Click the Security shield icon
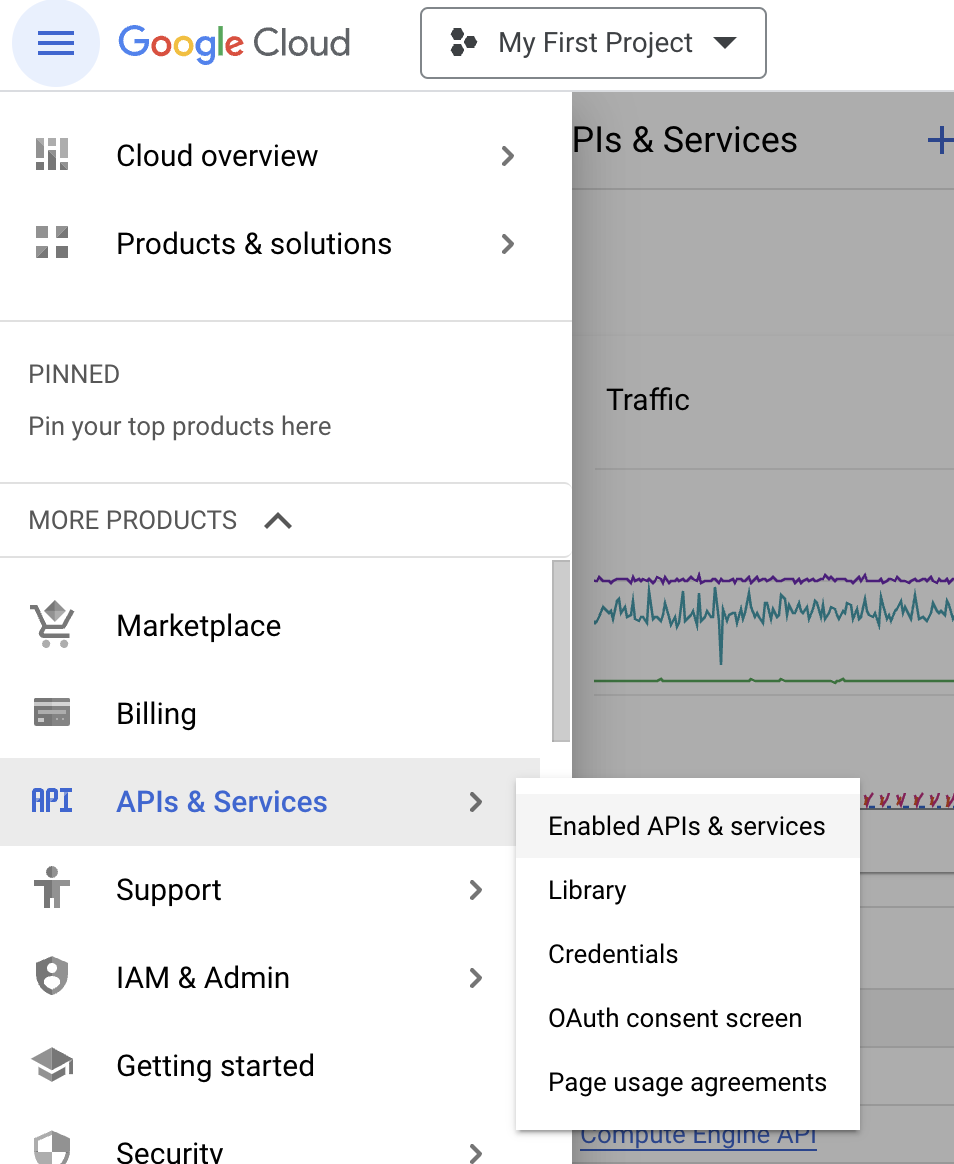 pyautogui.click(x=52, y=1148)
